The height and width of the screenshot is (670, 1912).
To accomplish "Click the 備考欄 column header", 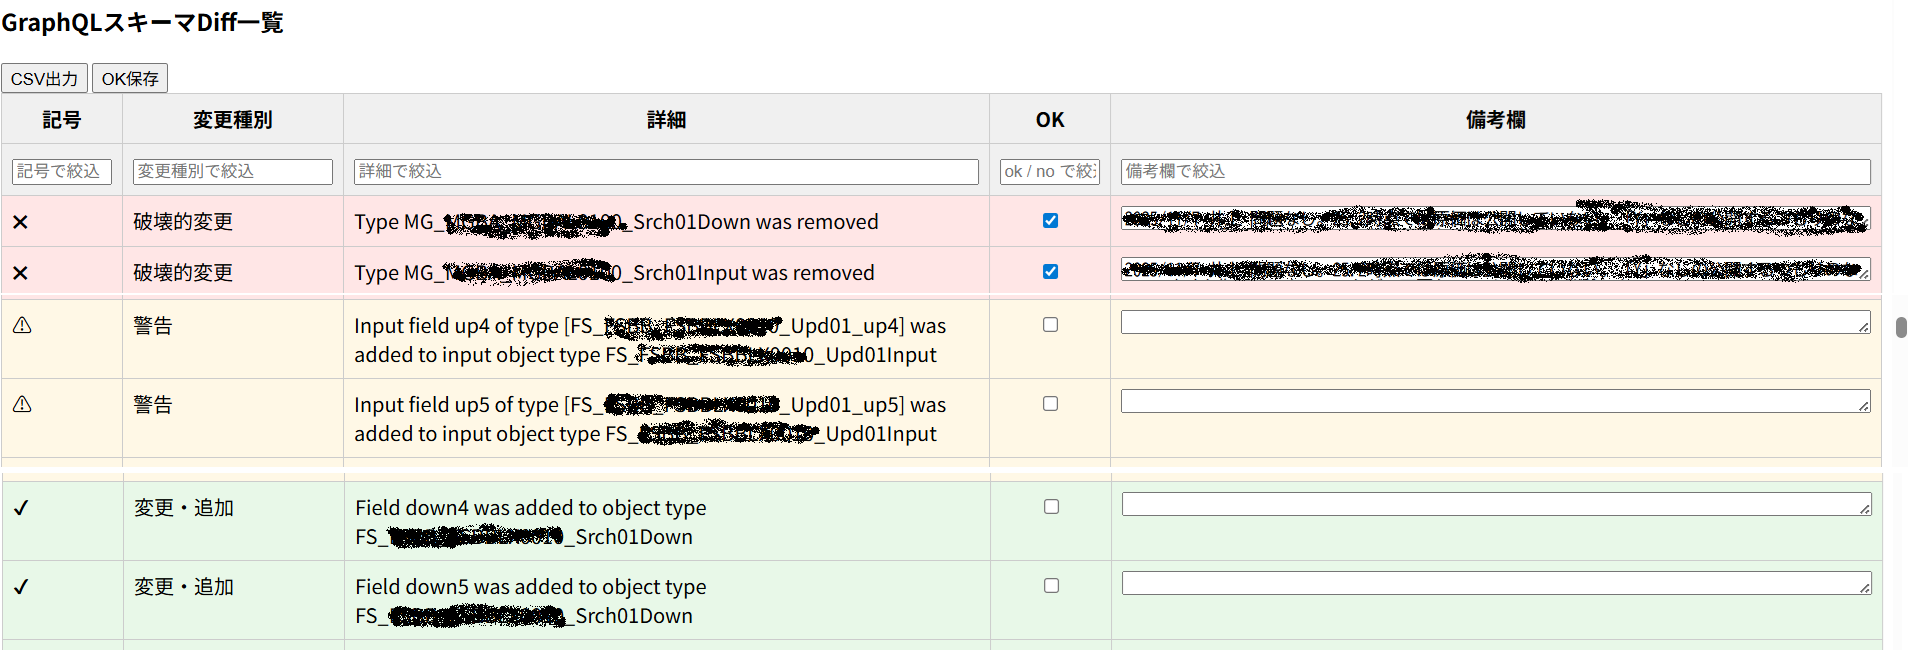I will (1495, 120).
